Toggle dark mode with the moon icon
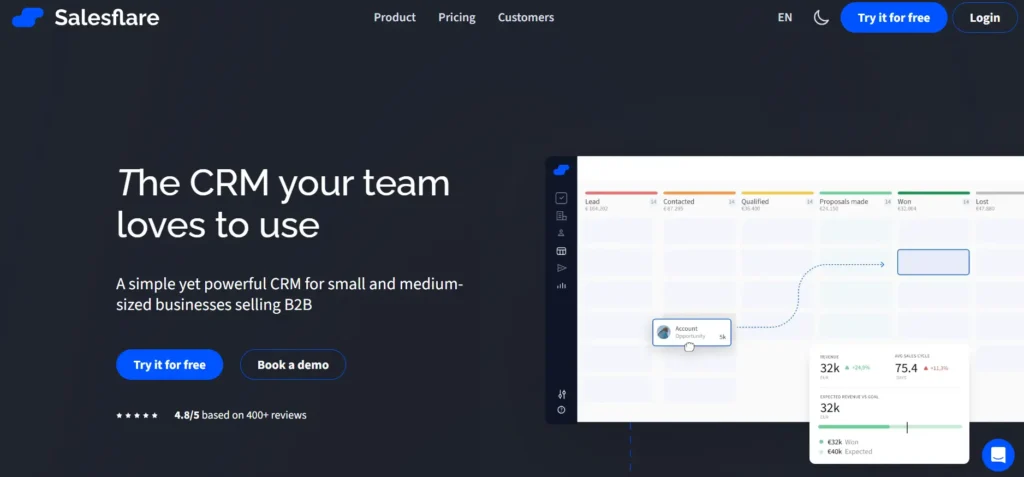The height and width of the screenshot is (477, 1024). click(821, 18)
